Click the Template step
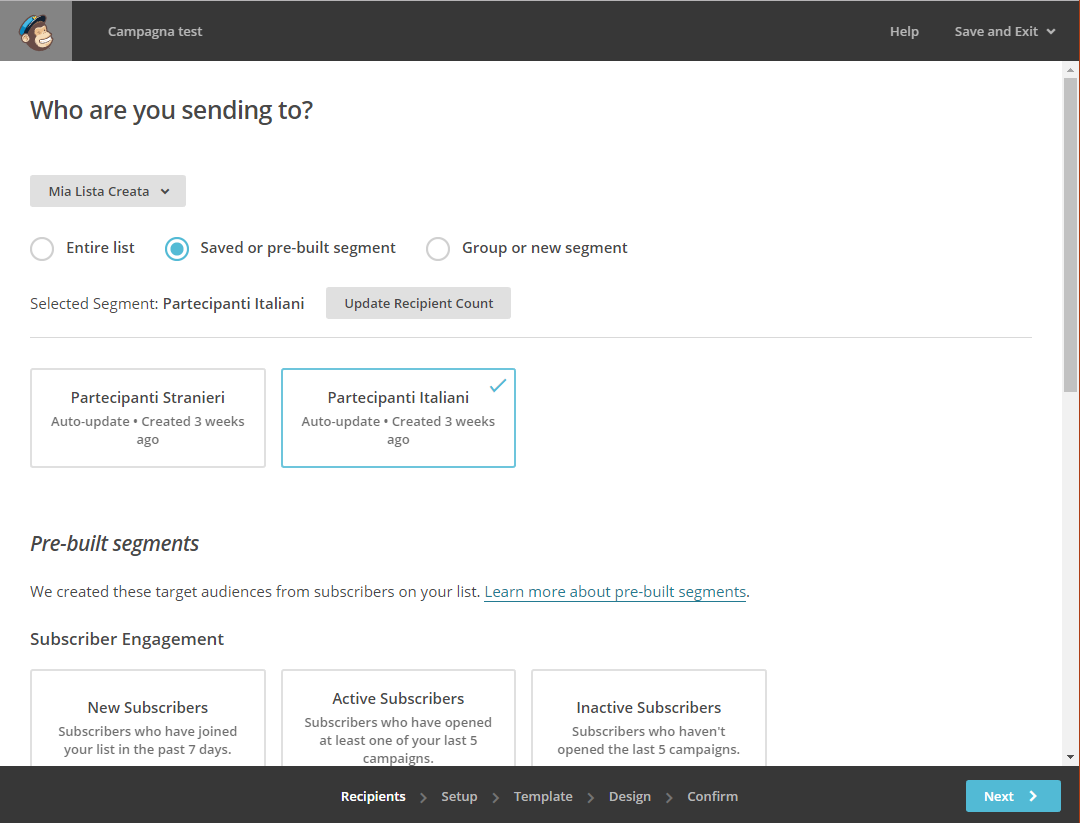The image size is (1080, 823). 543,796
